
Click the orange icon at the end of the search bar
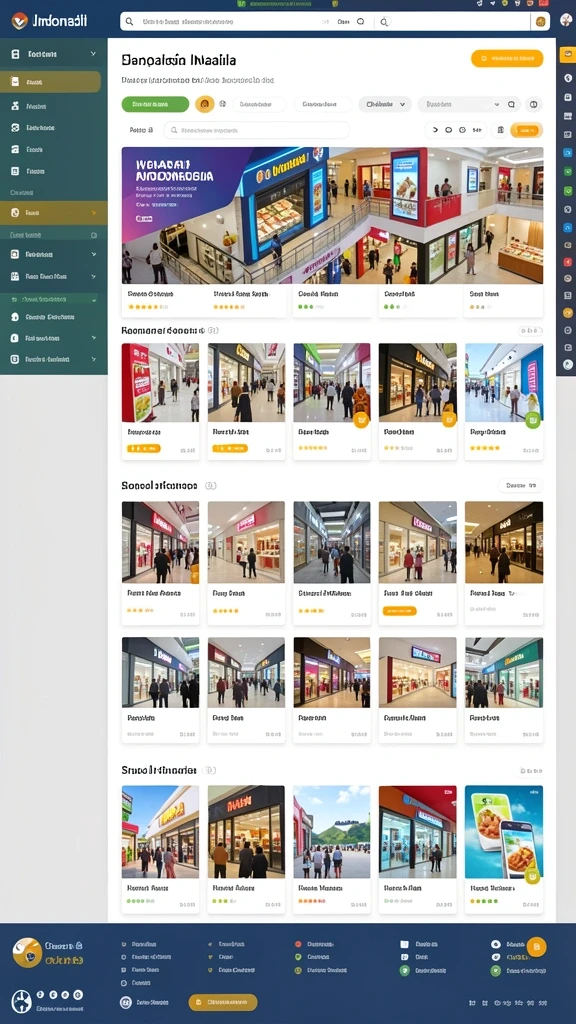point(540,22)
